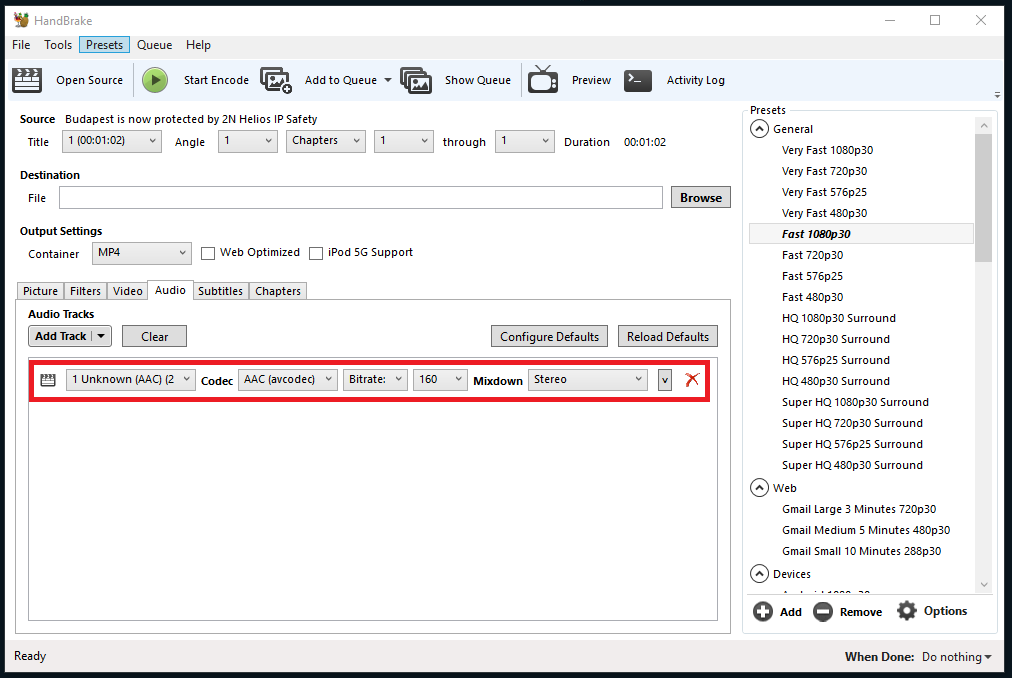Open the Show Queue icon

pyautogui.click(x=416, y=80)
